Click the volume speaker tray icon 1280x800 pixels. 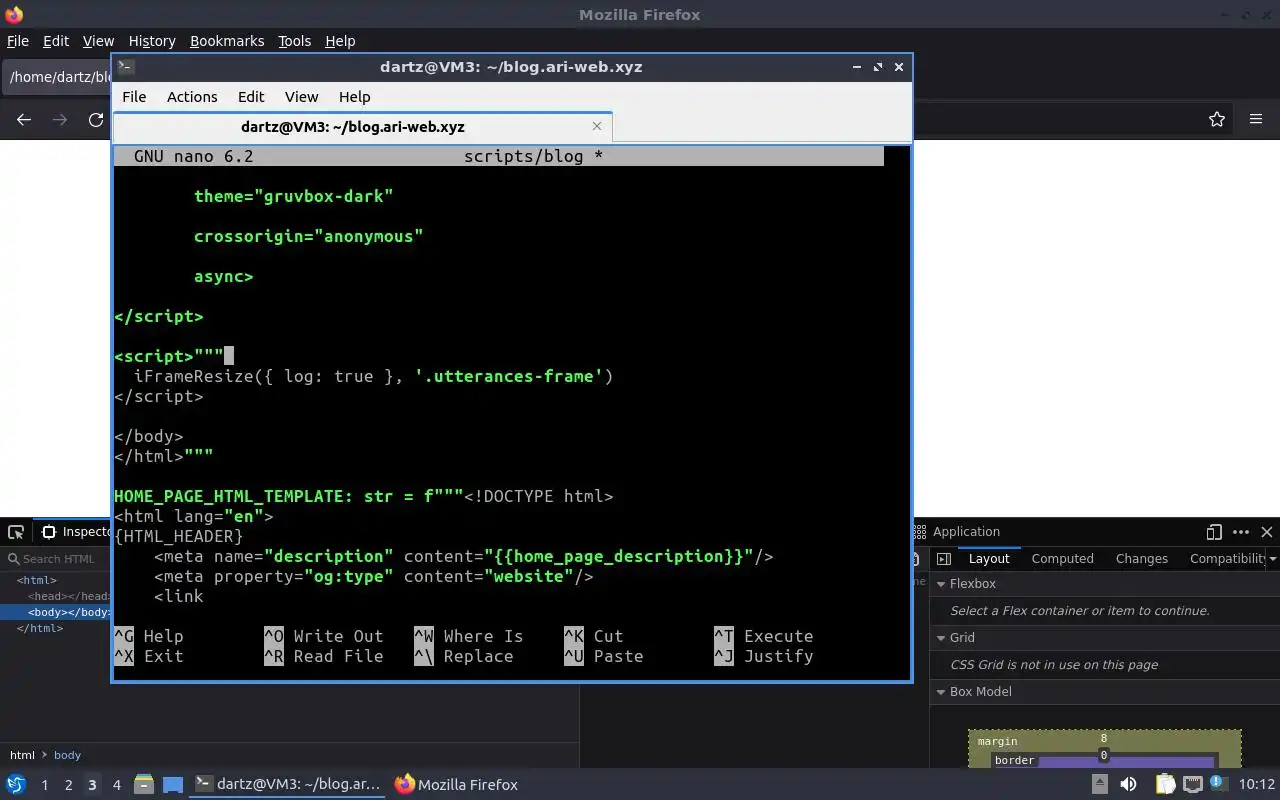(1128, 784)
